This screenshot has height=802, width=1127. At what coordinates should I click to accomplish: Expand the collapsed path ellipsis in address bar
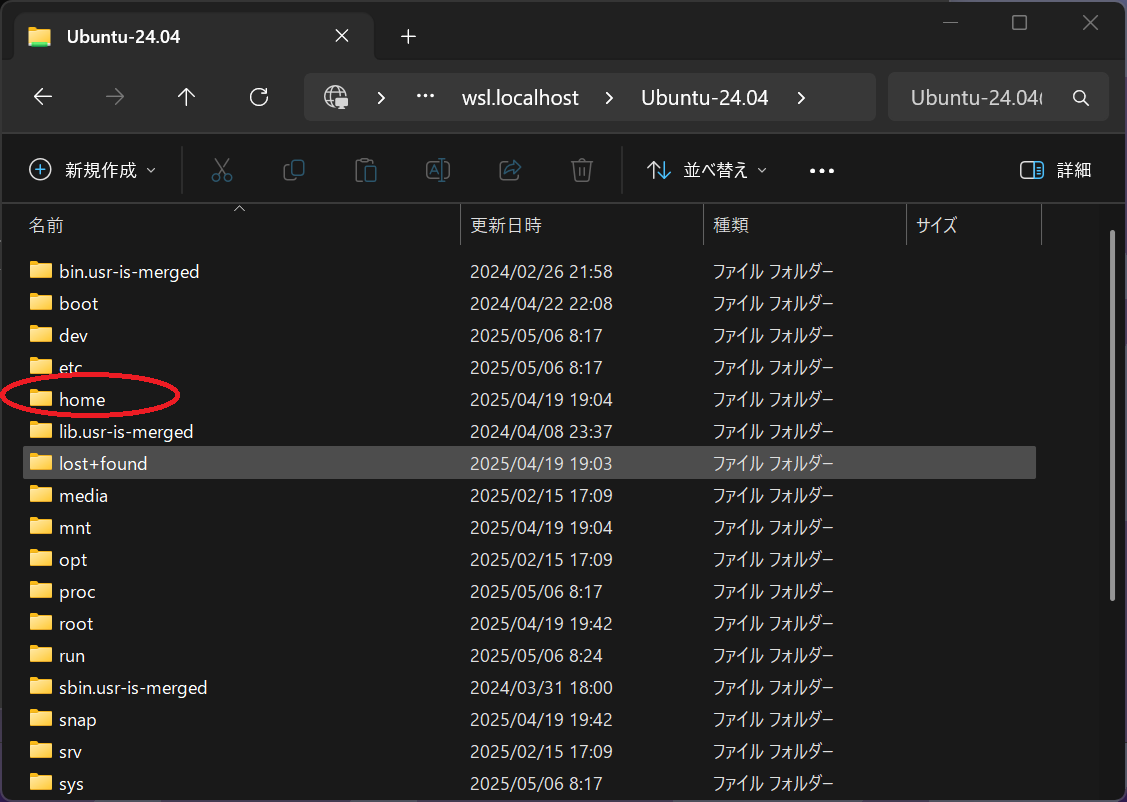426,96
